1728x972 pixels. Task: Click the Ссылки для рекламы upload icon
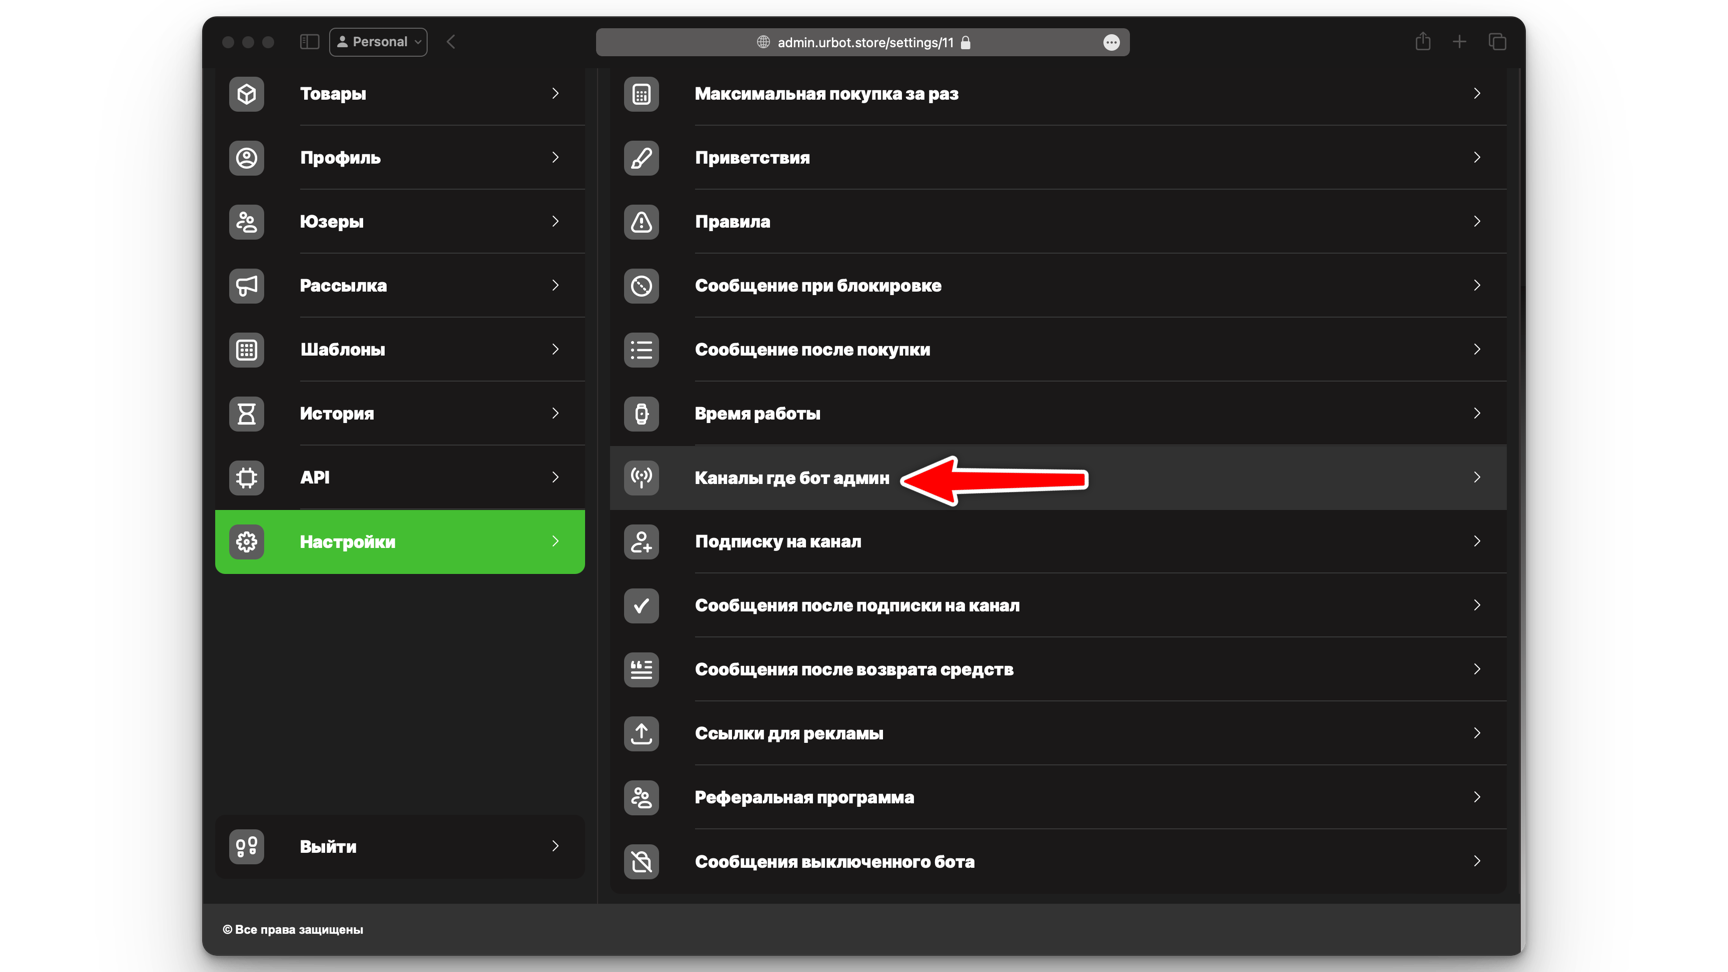(x=641, y=734)
